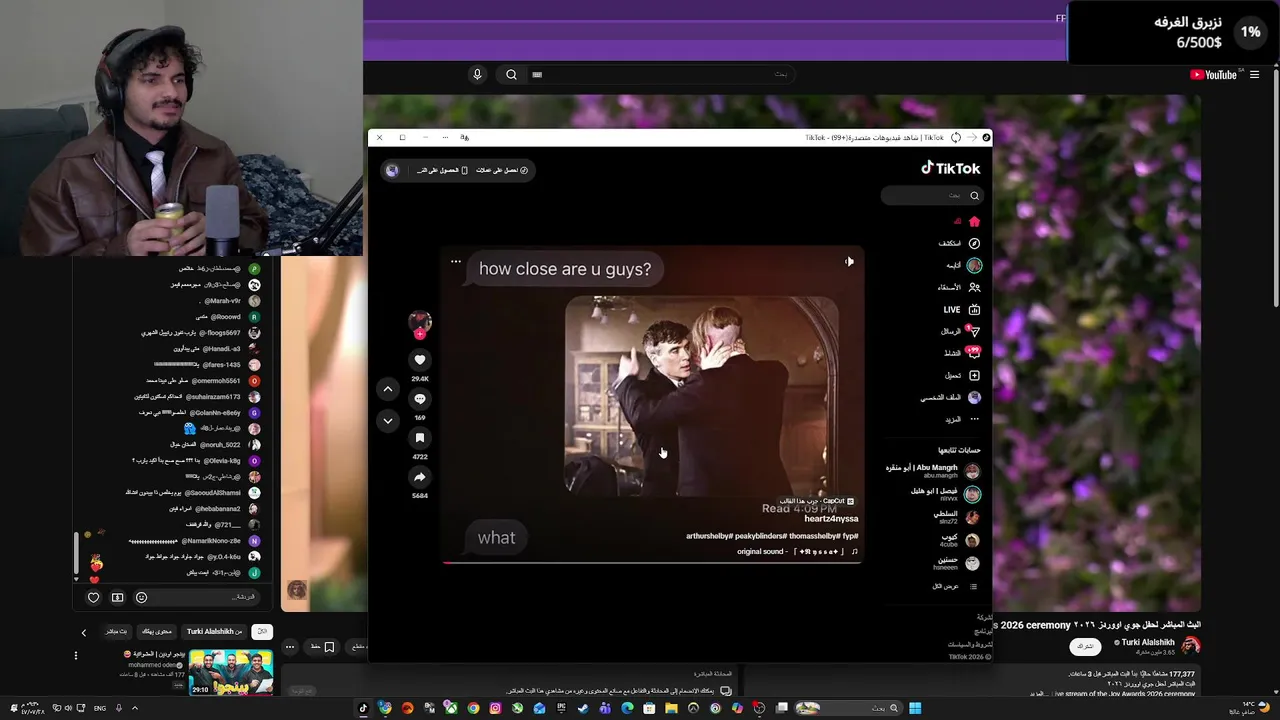Screen dimensions: 1280x720
Task: Open the Upload plus icon in TikTok
Action: pyautogui.click(x=974, y=375)
